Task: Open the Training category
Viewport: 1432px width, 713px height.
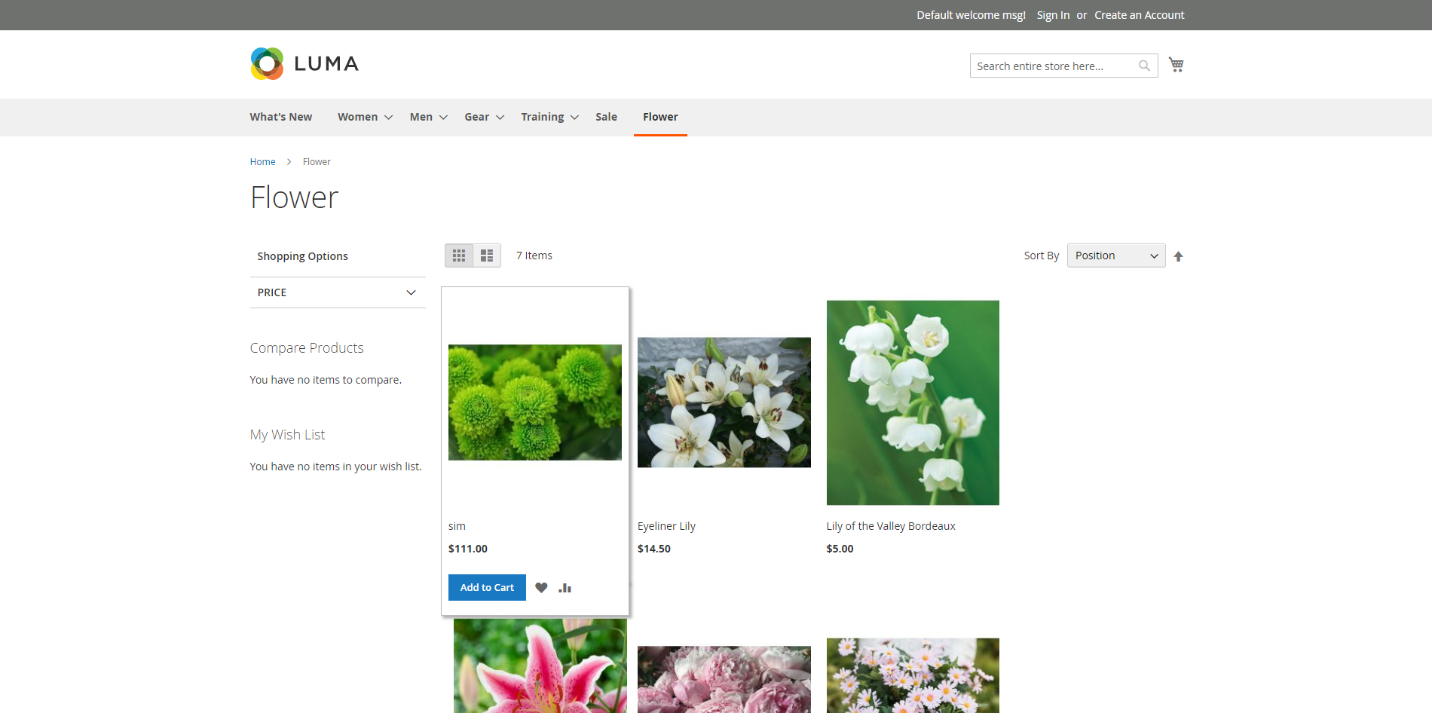Action: click(542, 117)
